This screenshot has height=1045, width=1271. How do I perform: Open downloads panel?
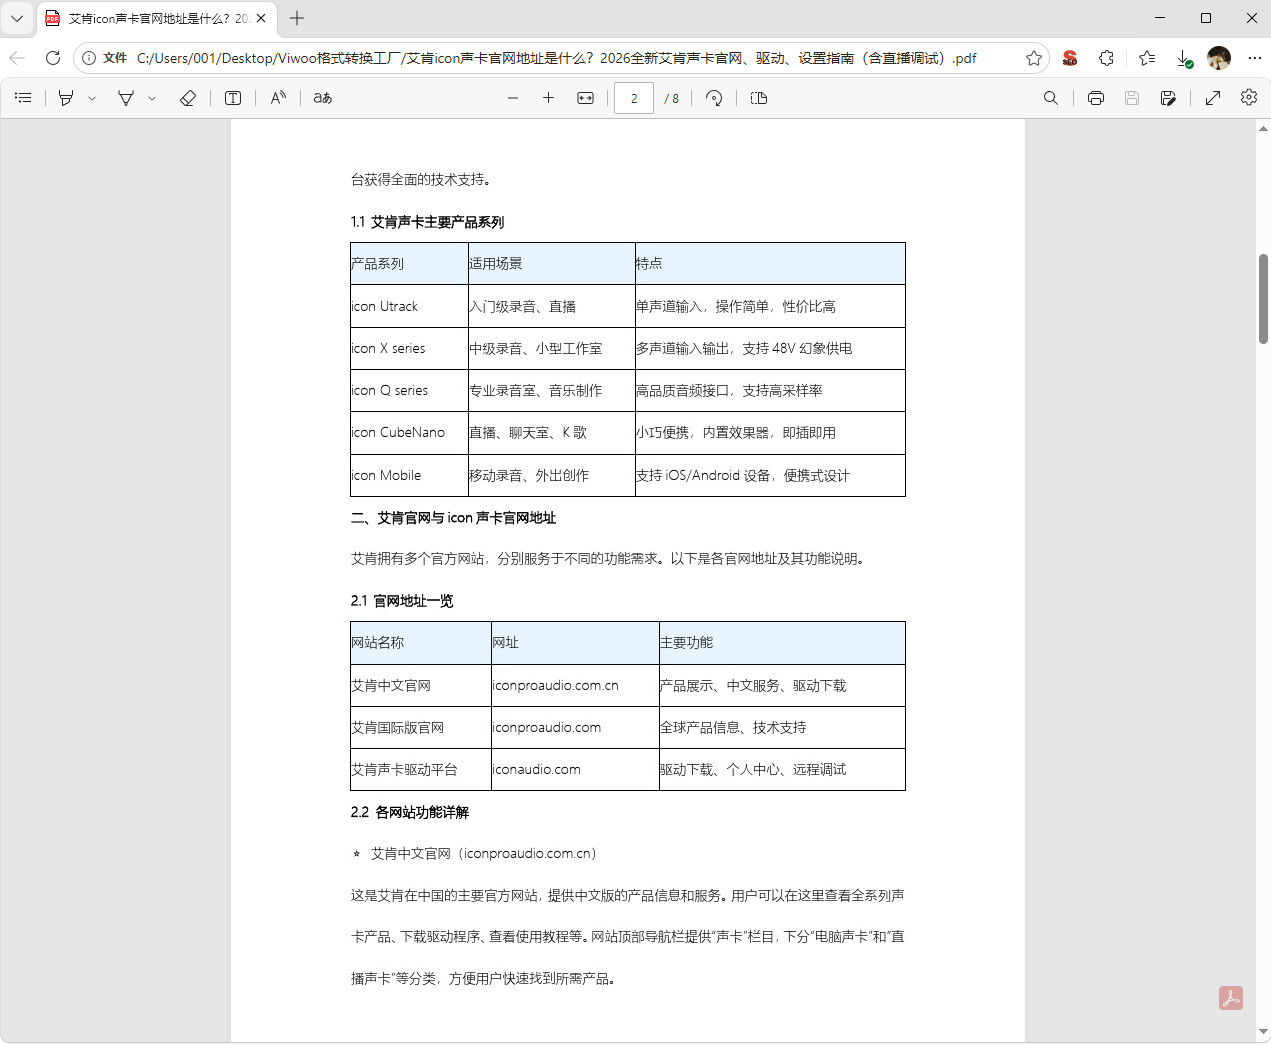[1184, 58]
